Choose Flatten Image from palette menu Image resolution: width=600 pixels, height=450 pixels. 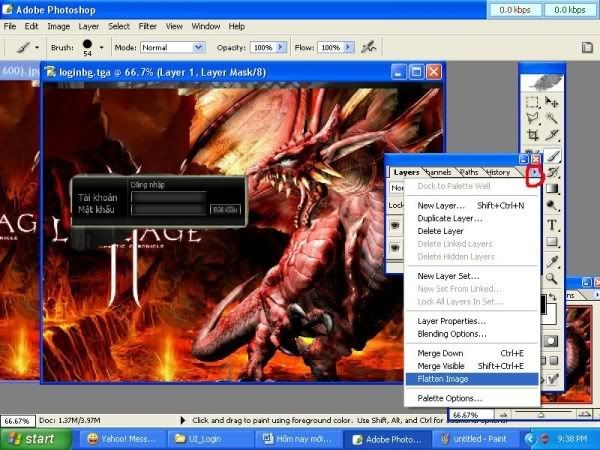[472, 379]
